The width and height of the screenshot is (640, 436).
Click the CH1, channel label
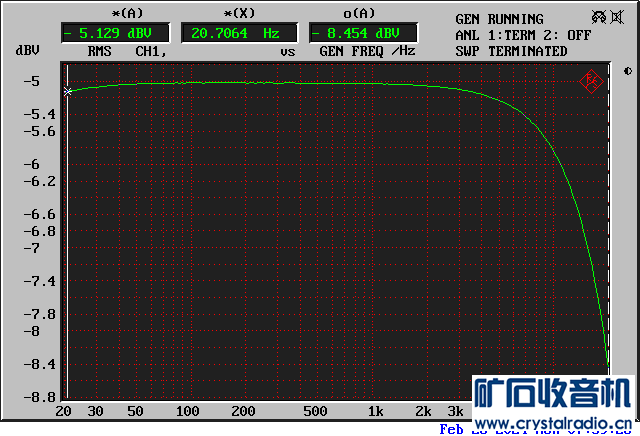(151, 51)
